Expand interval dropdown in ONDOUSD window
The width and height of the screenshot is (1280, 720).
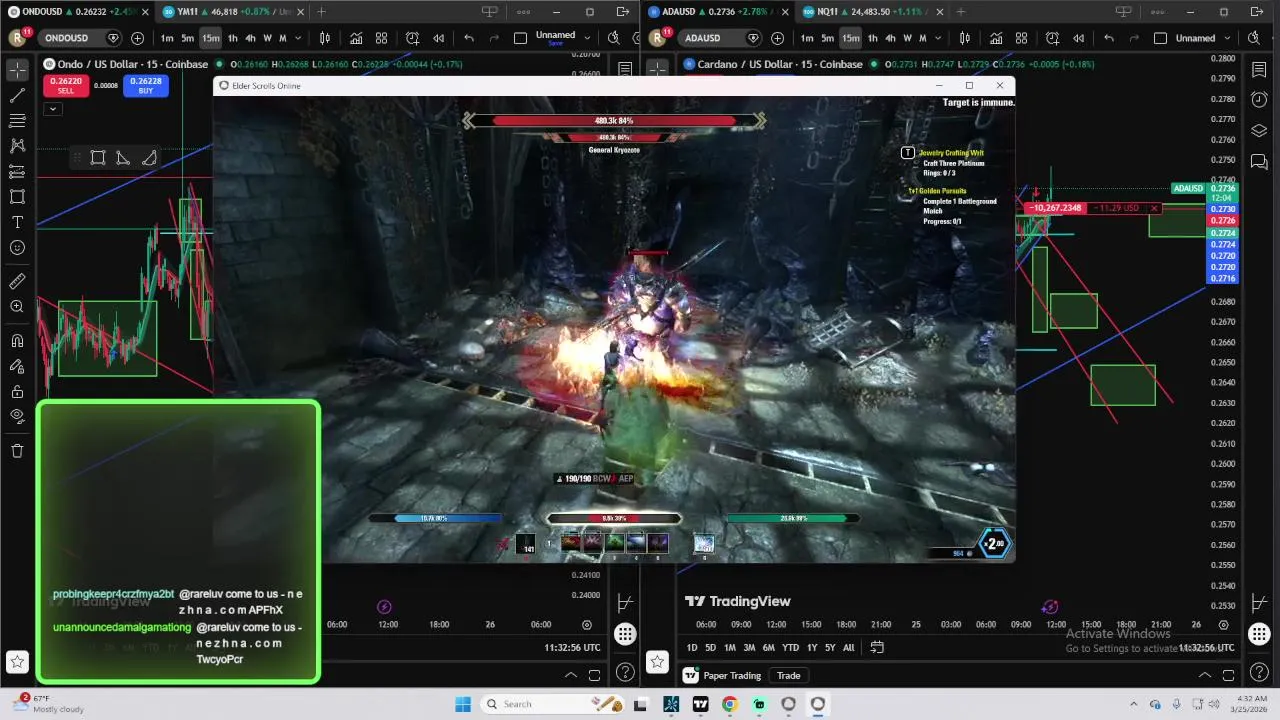tap(298, 38)
